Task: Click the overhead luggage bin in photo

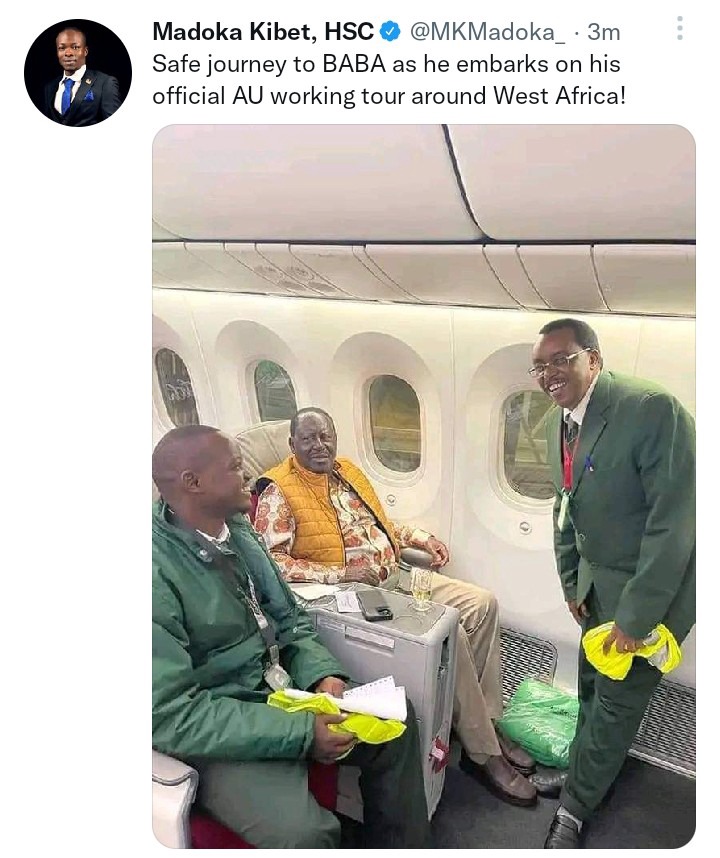Action: 424,183
